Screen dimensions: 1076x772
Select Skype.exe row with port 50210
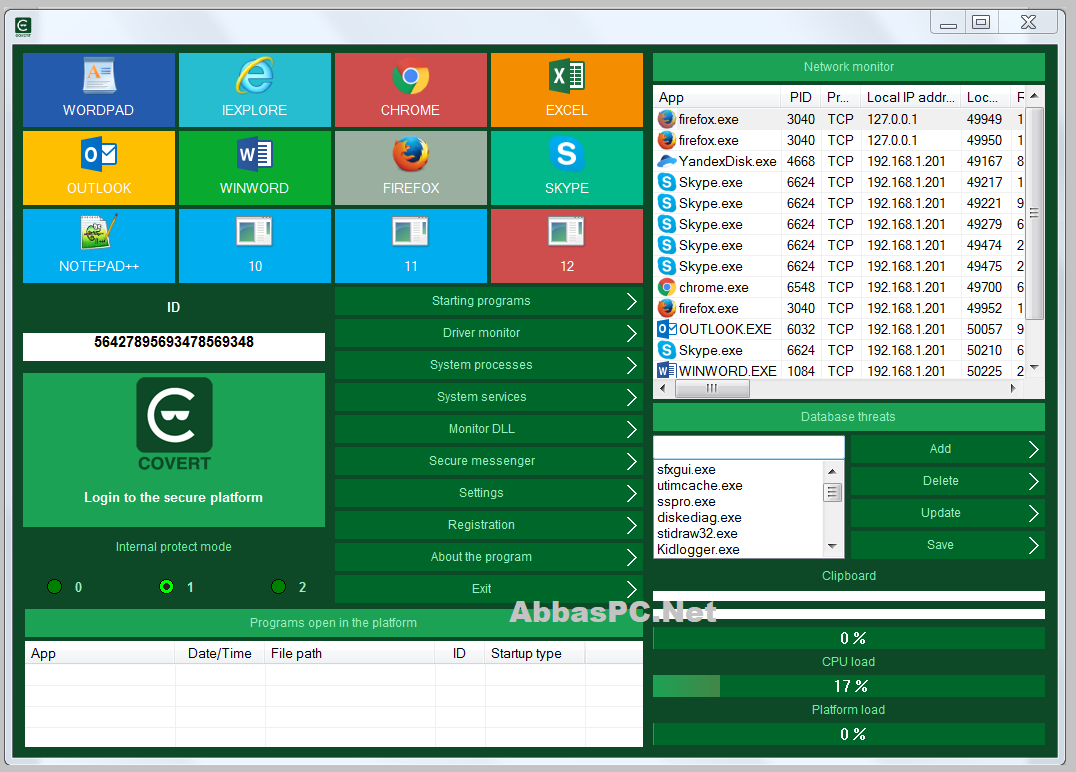click(x=841, y=351)
